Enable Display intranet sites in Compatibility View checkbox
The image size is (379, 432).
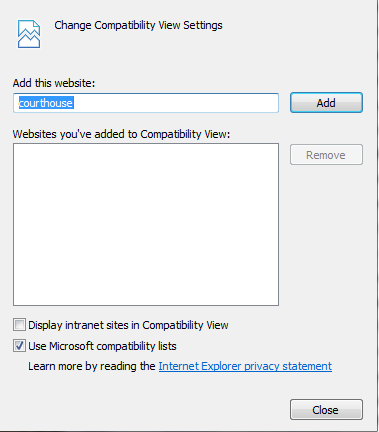pyautogui.click(x=19, y=324)
